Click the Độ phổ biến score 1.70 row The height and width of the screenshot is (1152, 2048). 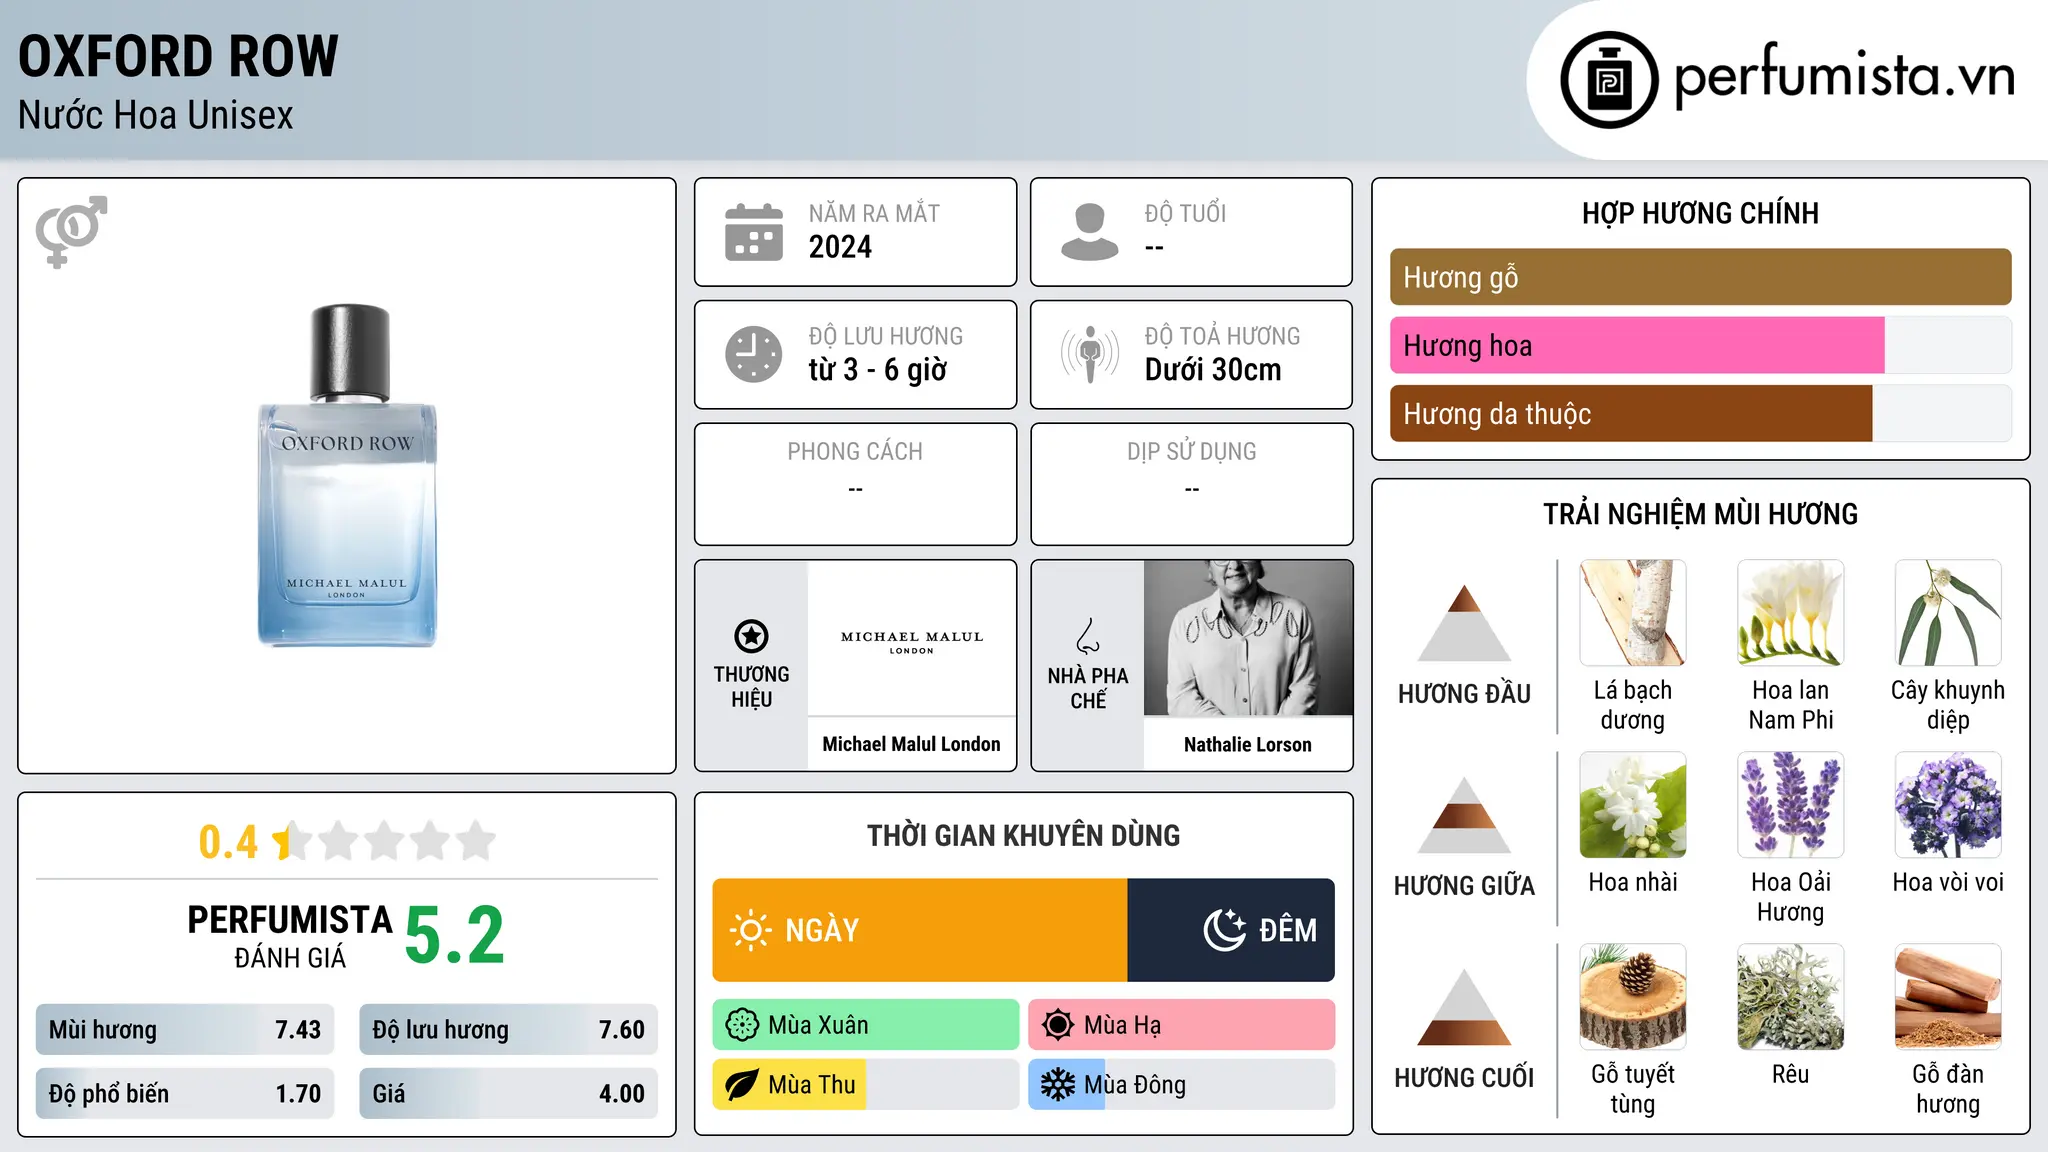[x=185, y=1093]
